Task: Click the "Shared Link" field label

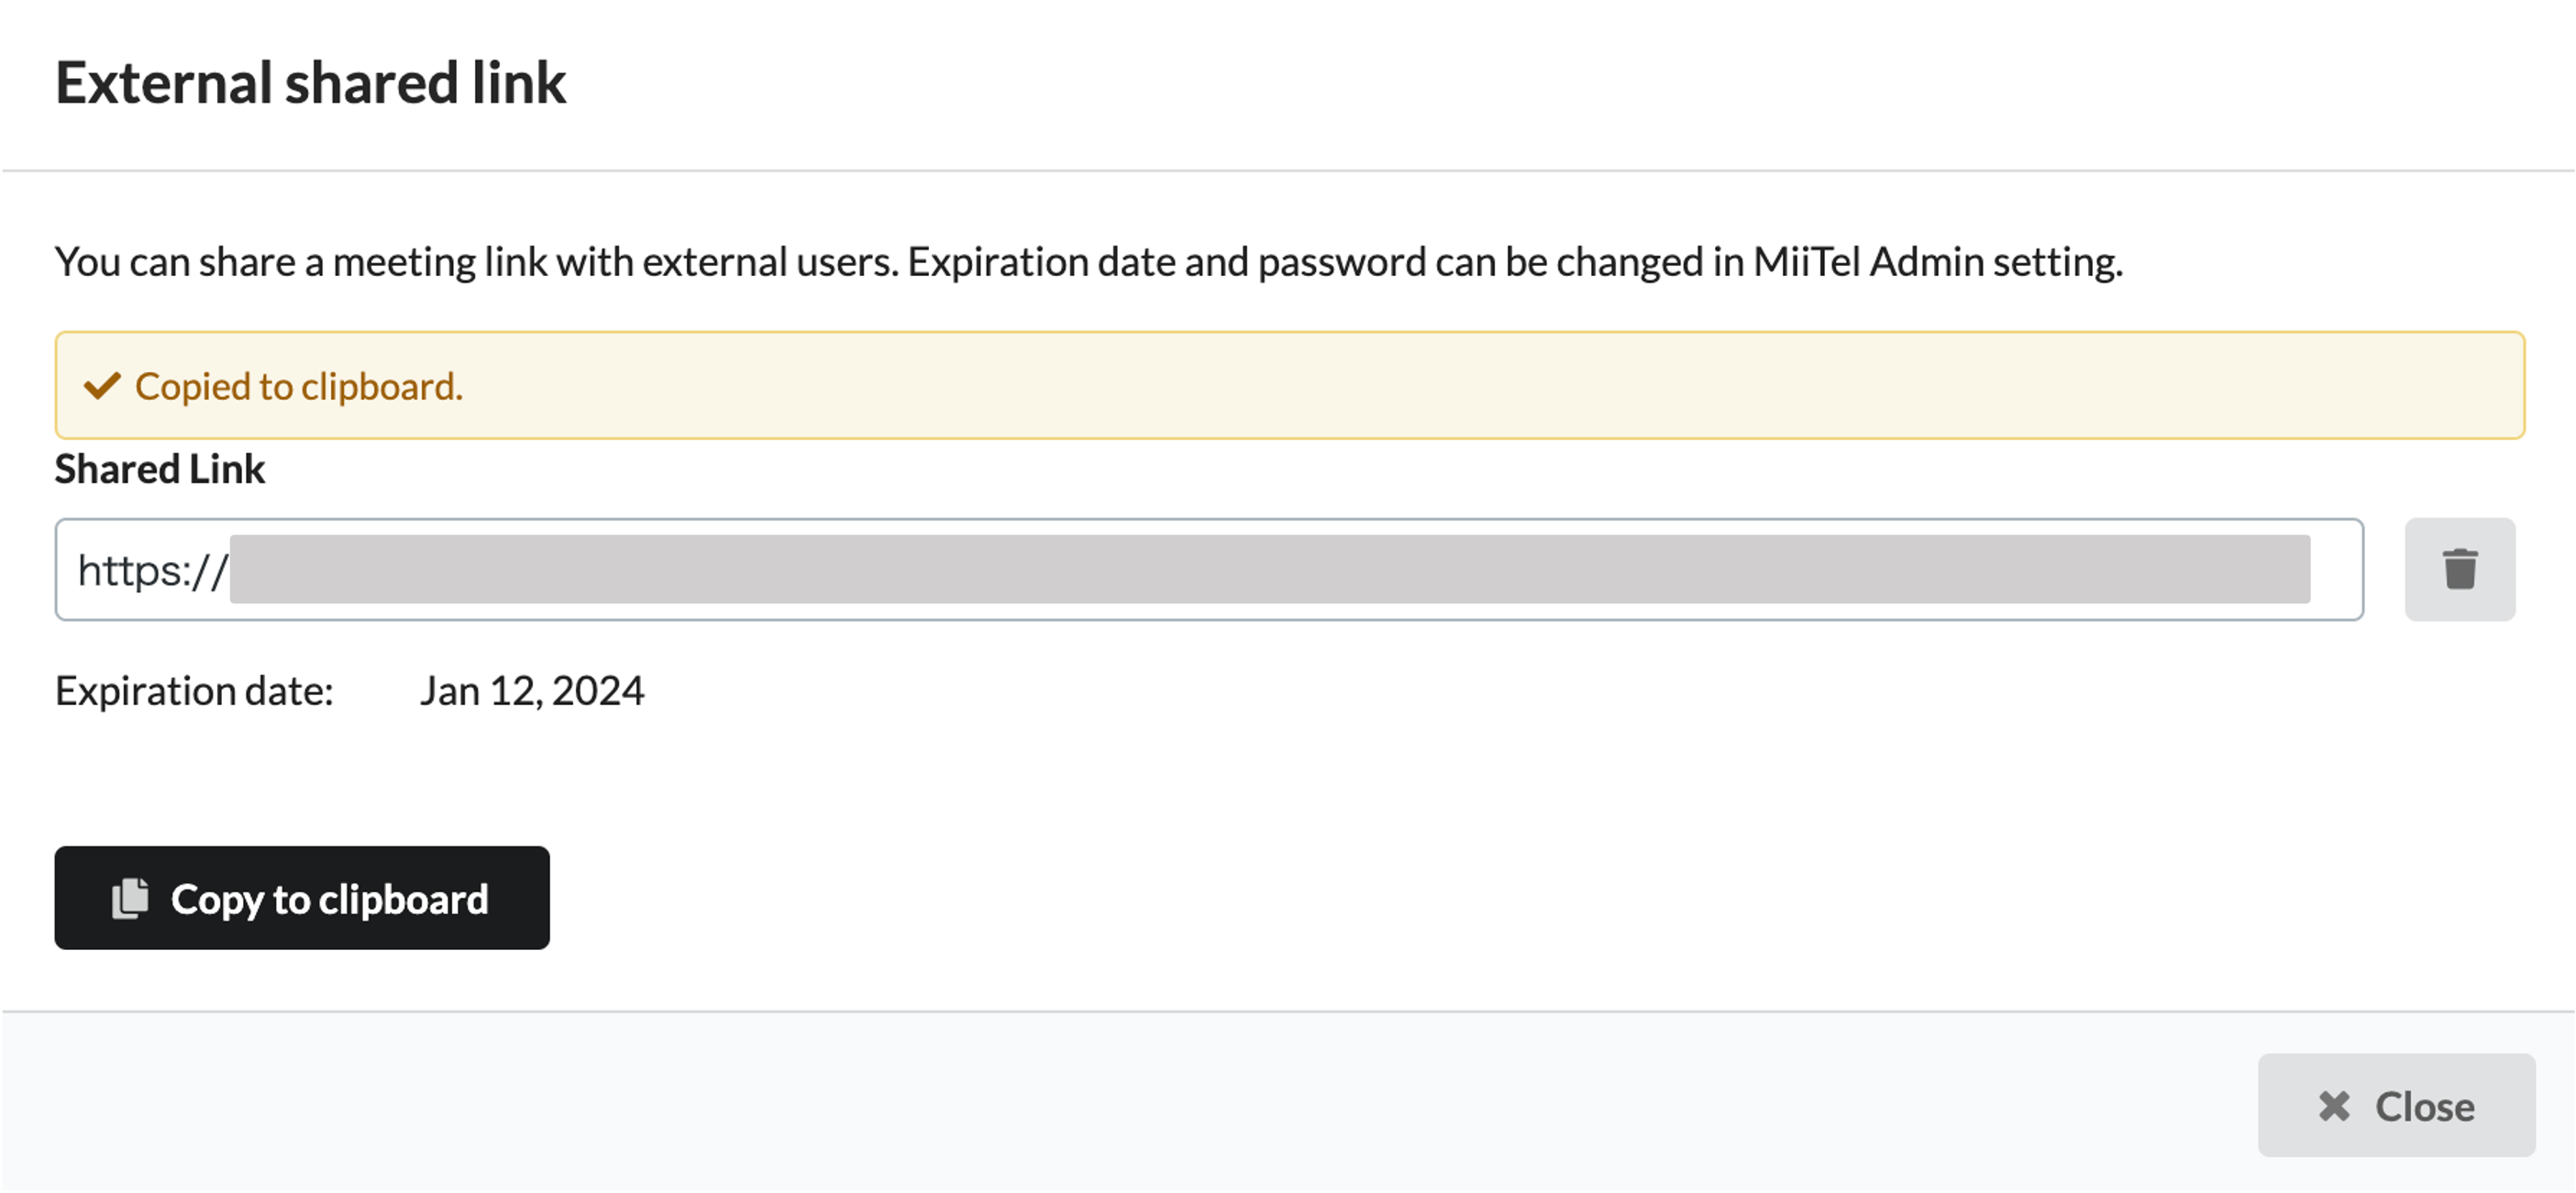Action: tap(160, 469)
